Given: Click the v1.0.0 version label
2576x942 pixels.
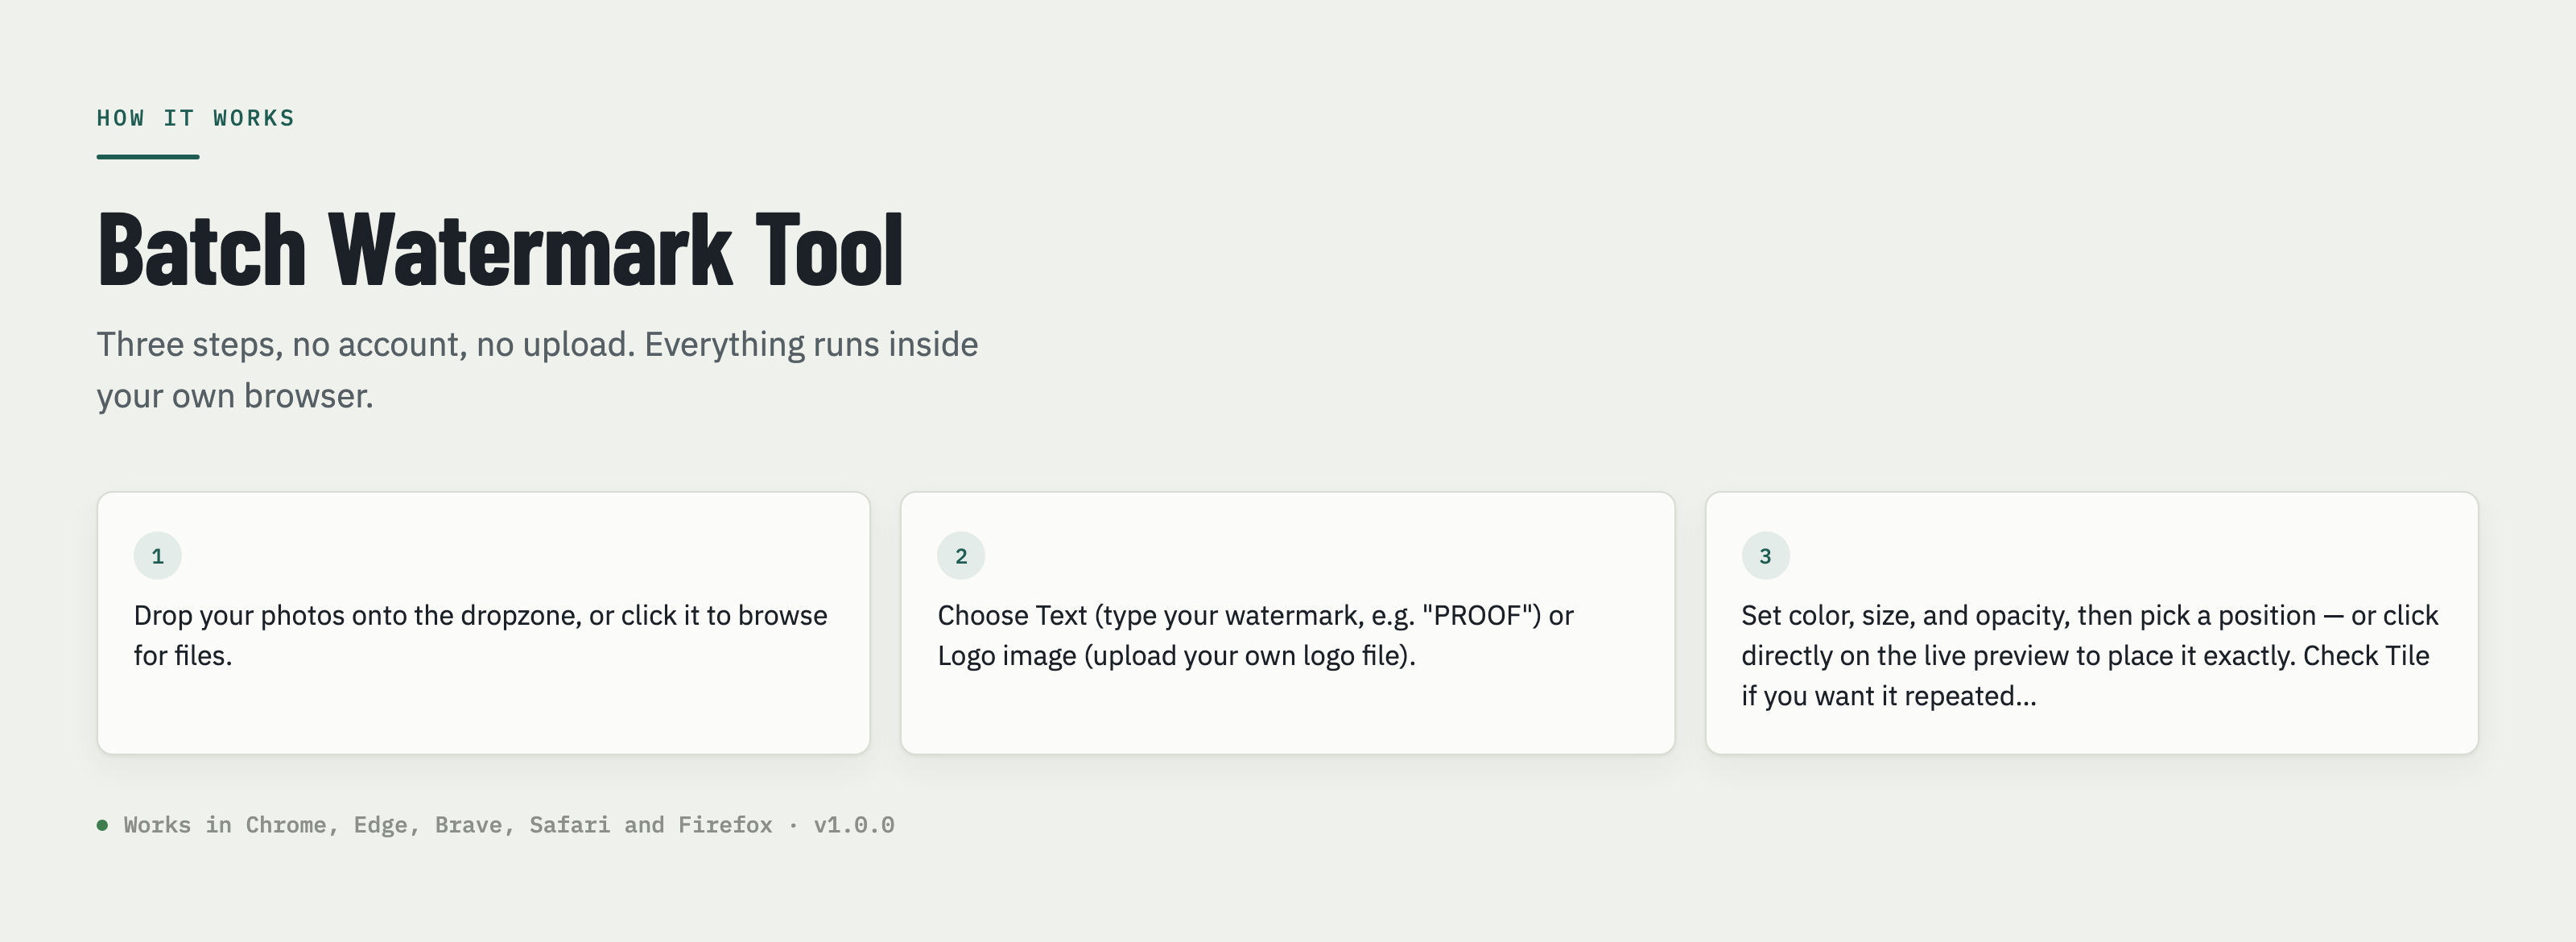Looking at the screenshot, I should click(854, 825).
